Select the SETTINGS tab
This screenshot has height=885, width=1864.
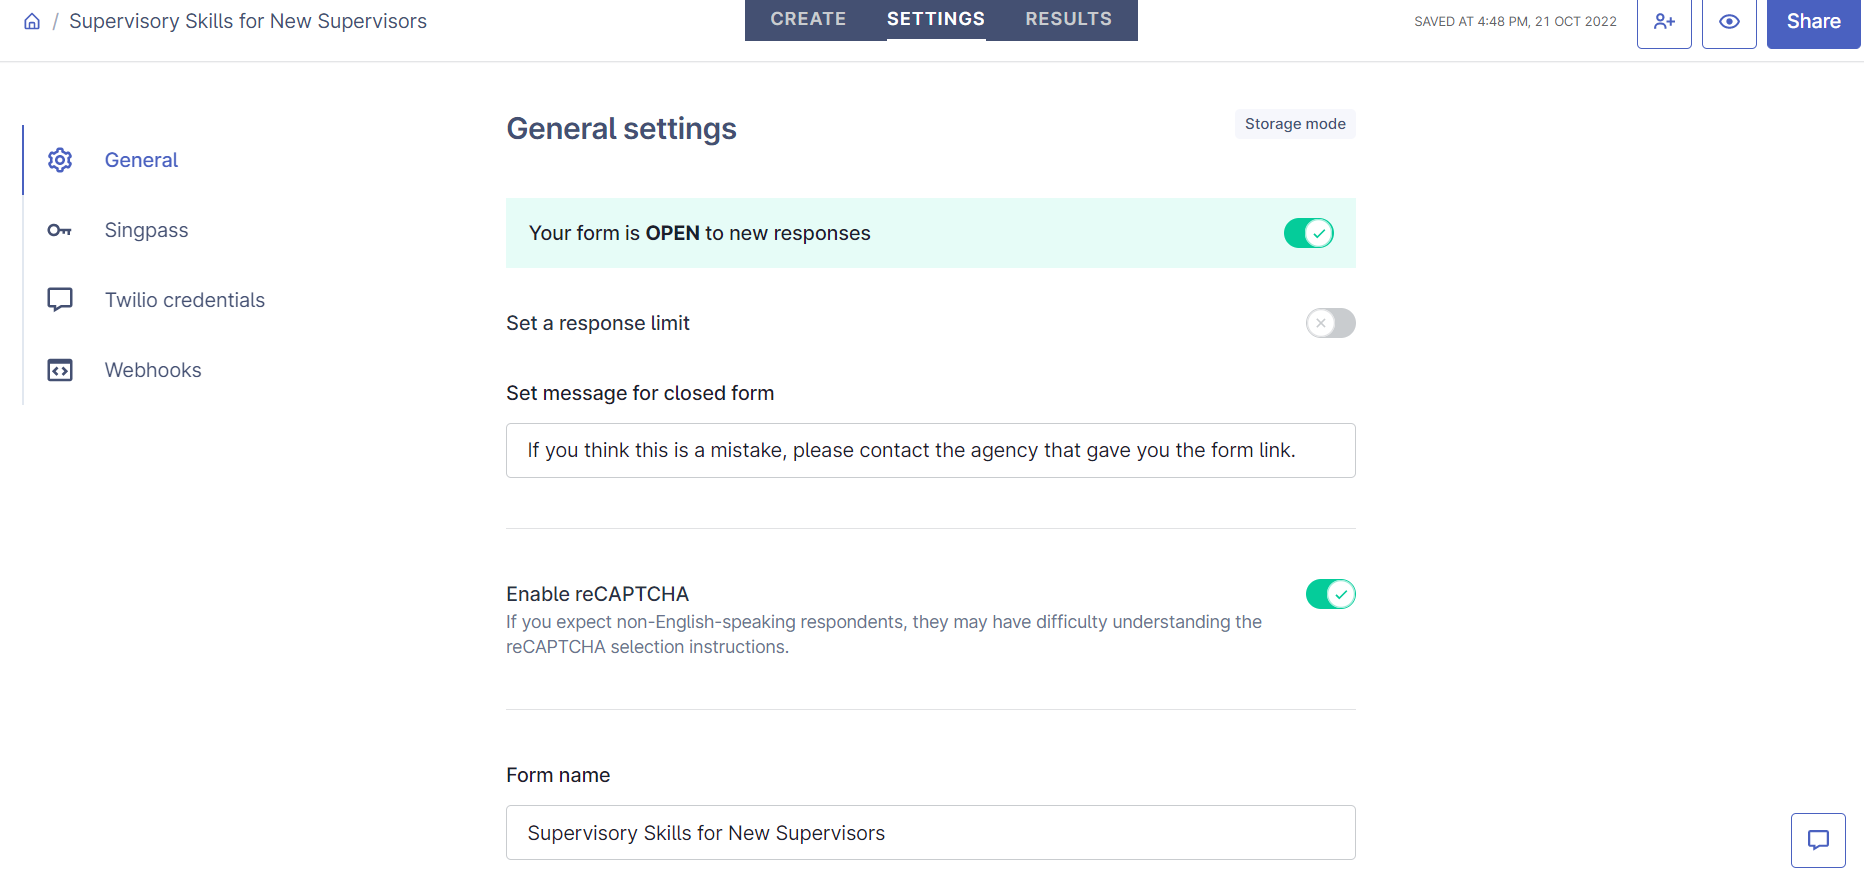pyautogui.click(x=936, y=19)
